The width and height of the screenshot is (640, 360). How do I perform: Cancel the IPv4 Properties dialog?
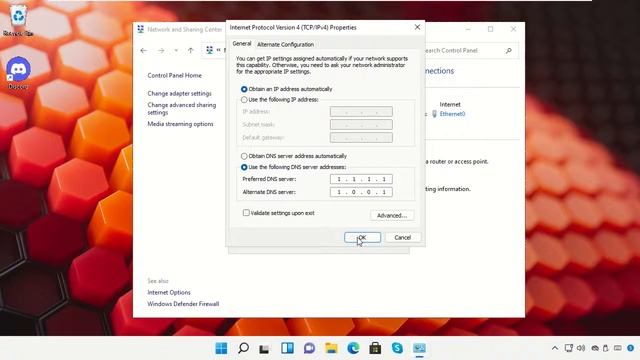click(x=402, y=238)
